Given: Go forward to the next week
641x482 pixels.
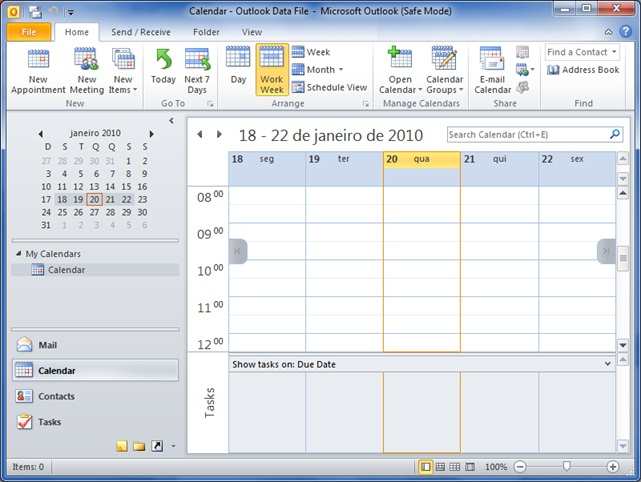Looking at the screenshot, I should 220,134.
